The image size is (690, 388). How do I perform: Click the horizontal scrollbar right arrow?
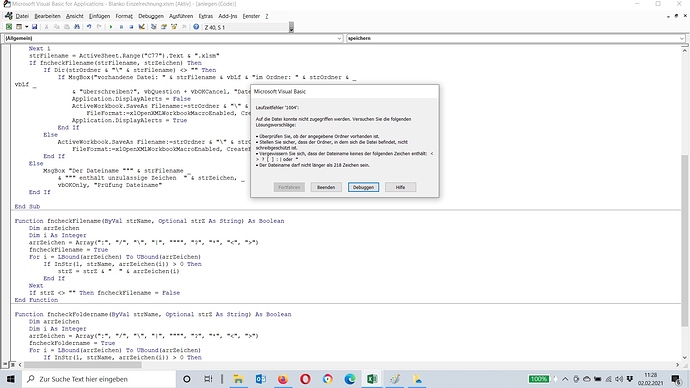click(677, 365)
